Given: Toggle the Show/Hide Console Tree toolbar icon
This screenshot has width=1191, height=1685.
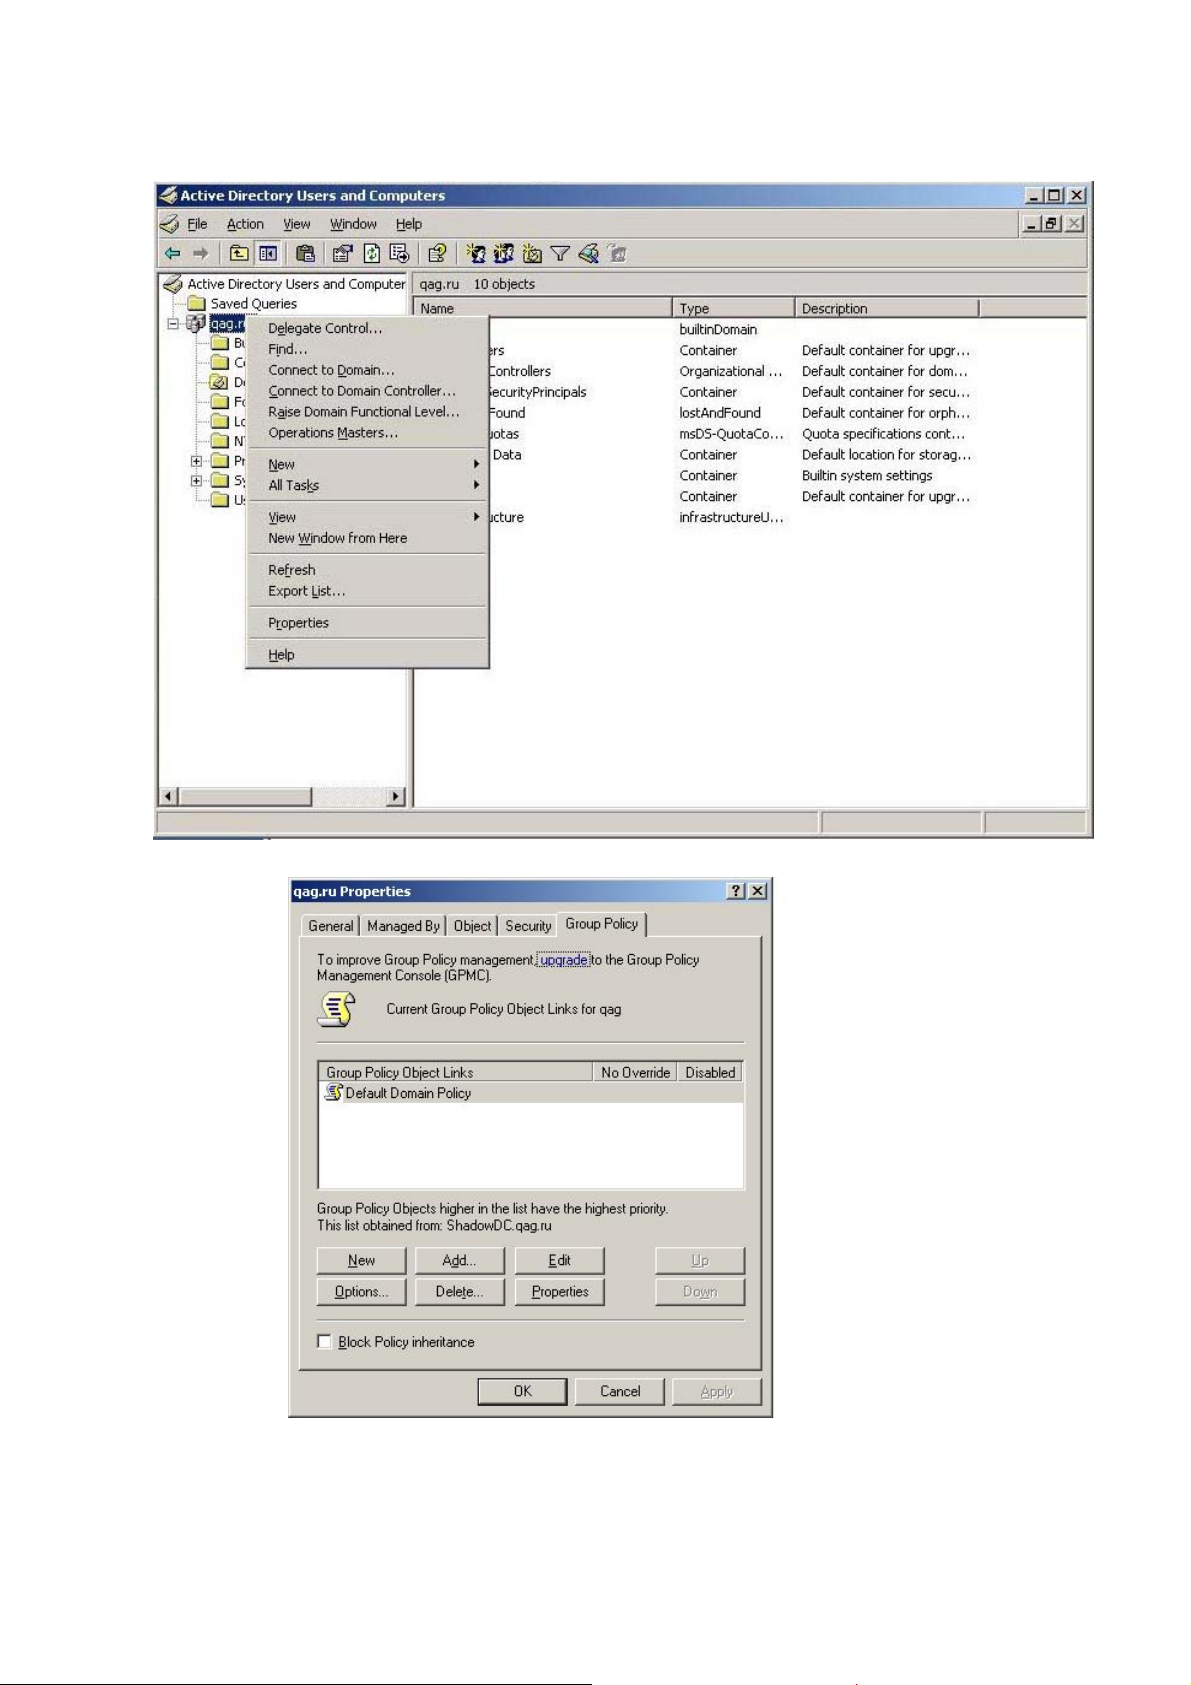Looking at the screenshot, I should (268, 254).
